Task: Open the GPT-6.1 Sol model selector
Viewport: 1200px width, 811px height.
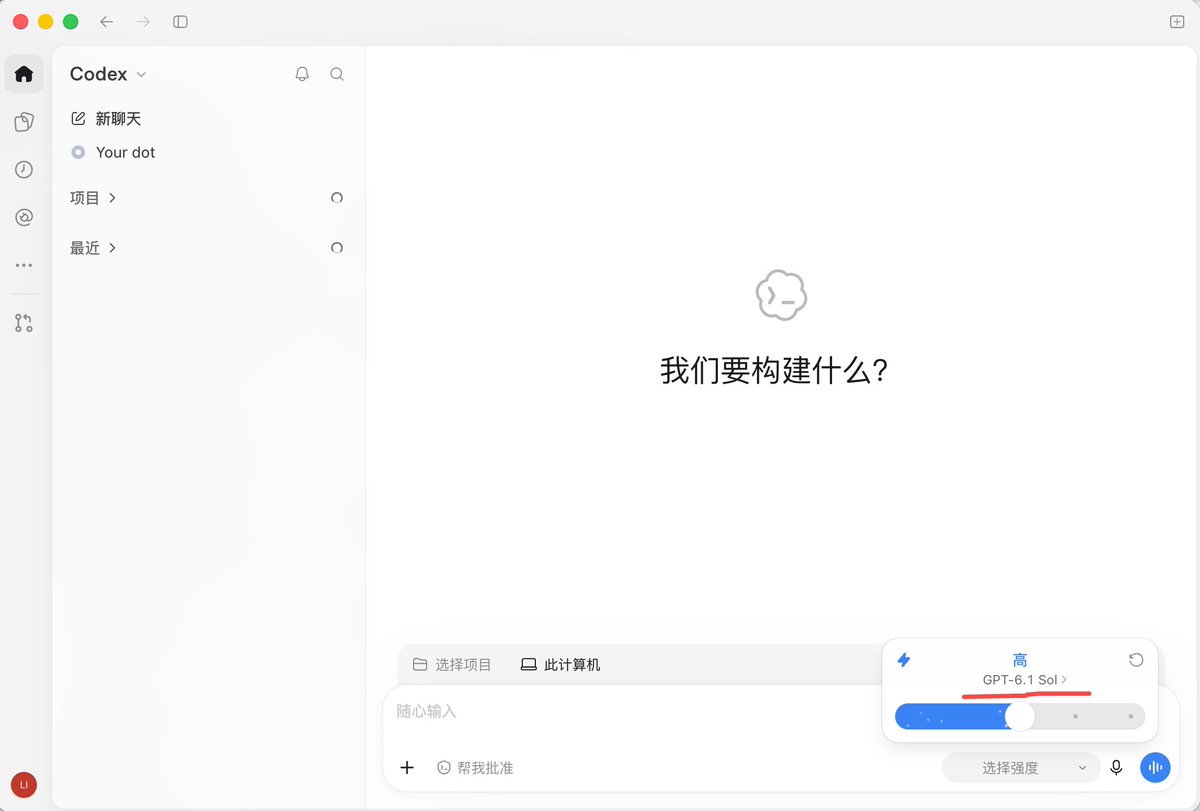Action: click(1025, 680)
